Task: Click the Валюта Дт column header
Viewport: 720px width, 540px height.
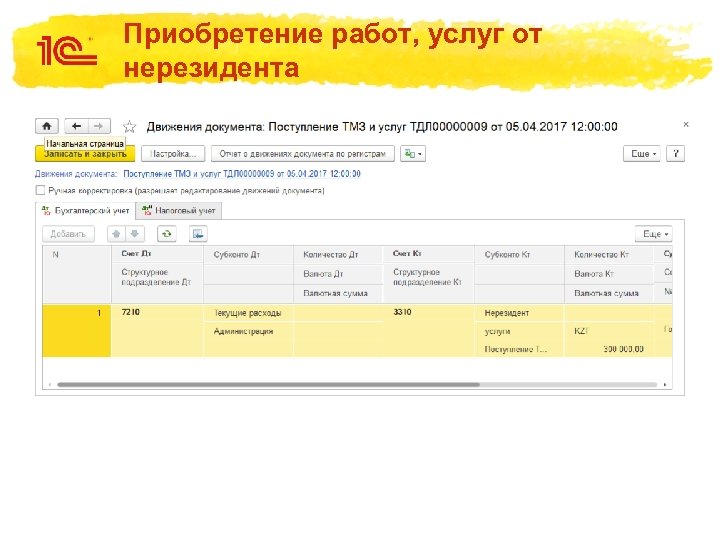Action: coord(338,274)
